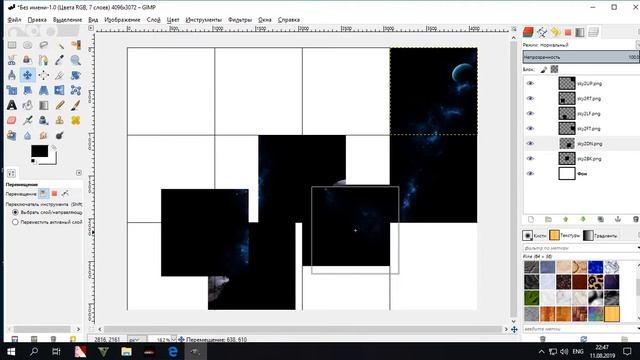Select the Dodge/Burn tool
This screenshot has width=640, height=360.
coord(60,136)
